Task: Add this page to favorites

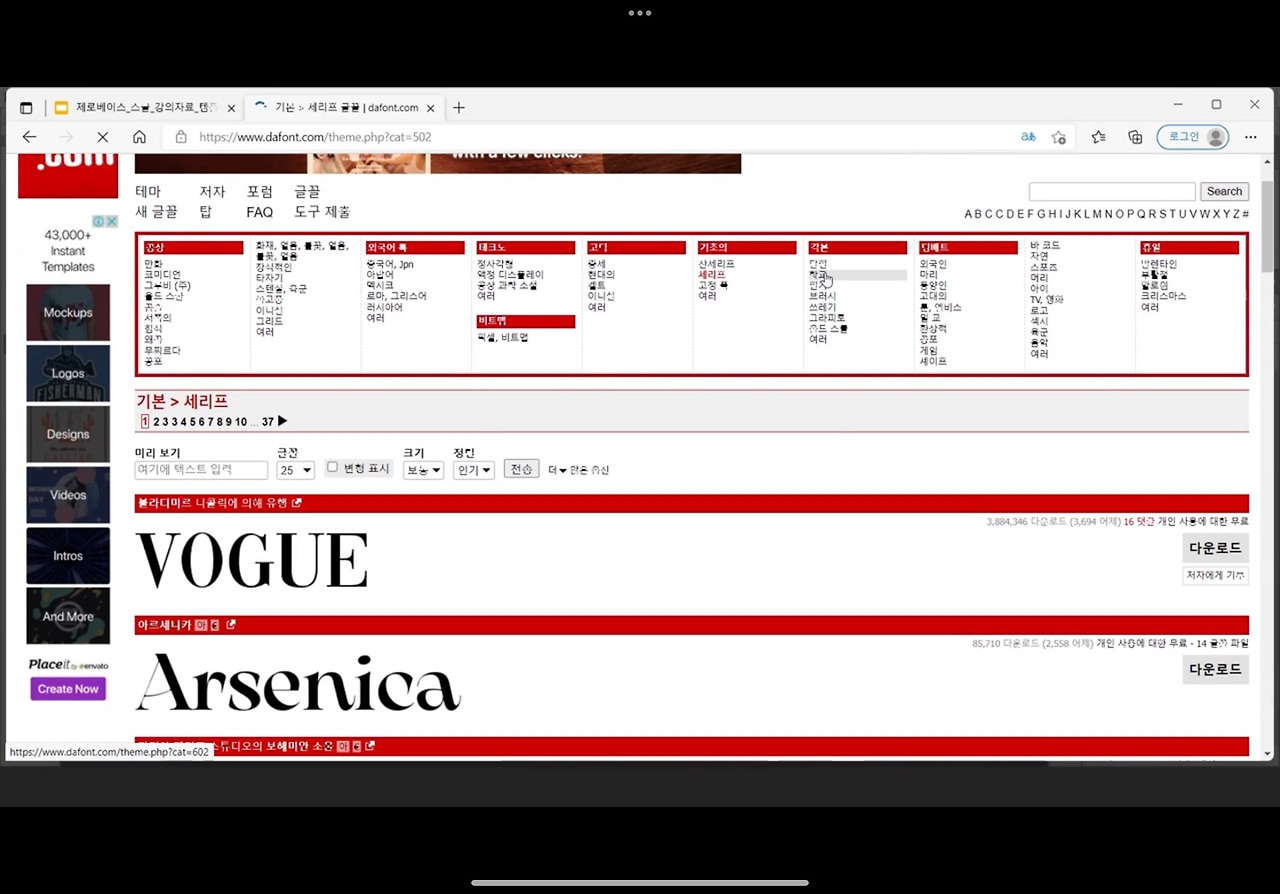Action: pyautogui.click(x=1059, y=137)
